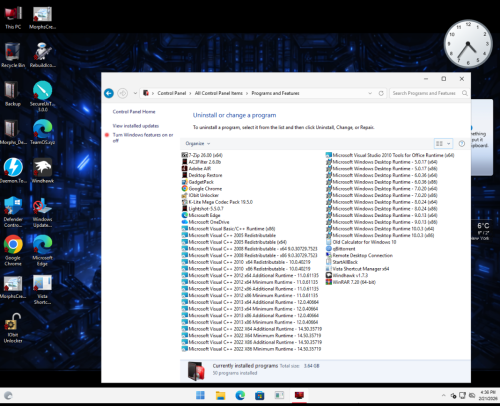Screen dimensions: 500x406
Task: Open the recent locations dropdown beside navigation arrows
Action: [135, 93]
